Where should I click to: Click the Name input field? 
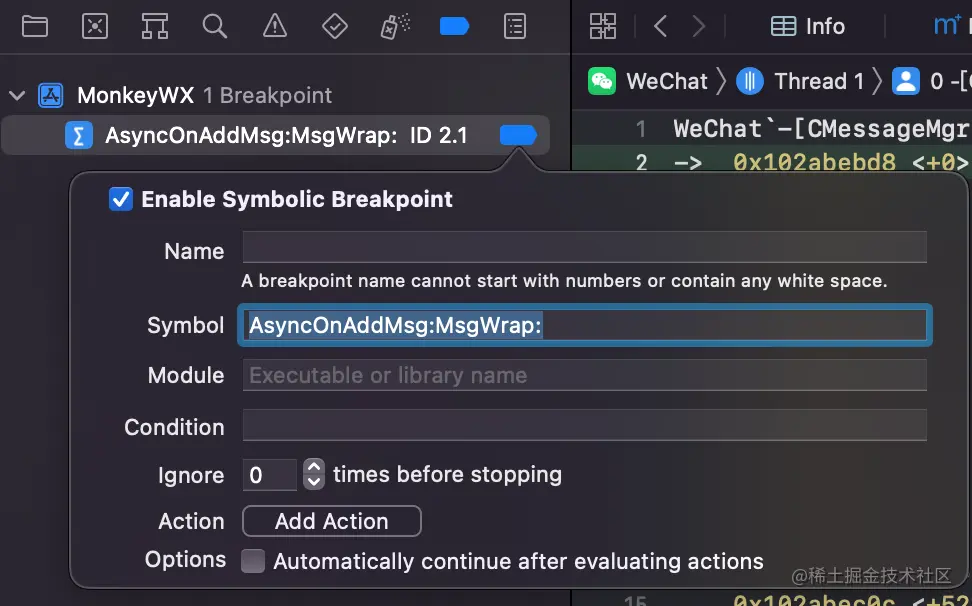[x=585, y=247]
